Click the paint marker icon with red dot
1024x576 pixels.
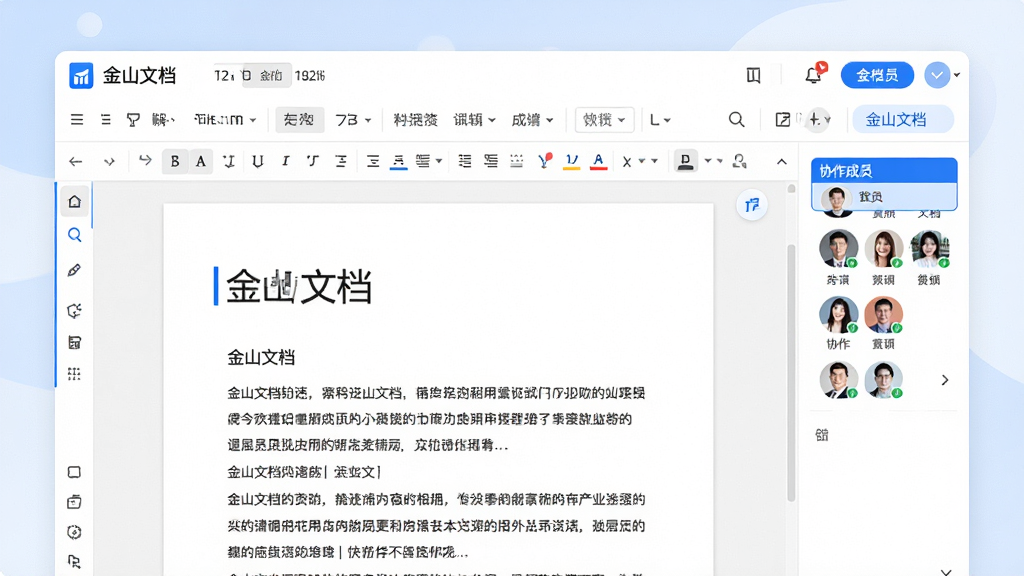tap(545, 161)
